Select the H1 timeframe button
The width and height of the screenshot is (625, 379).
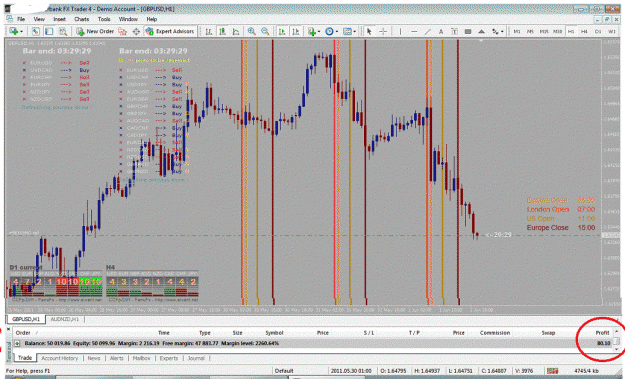[571, 31]
